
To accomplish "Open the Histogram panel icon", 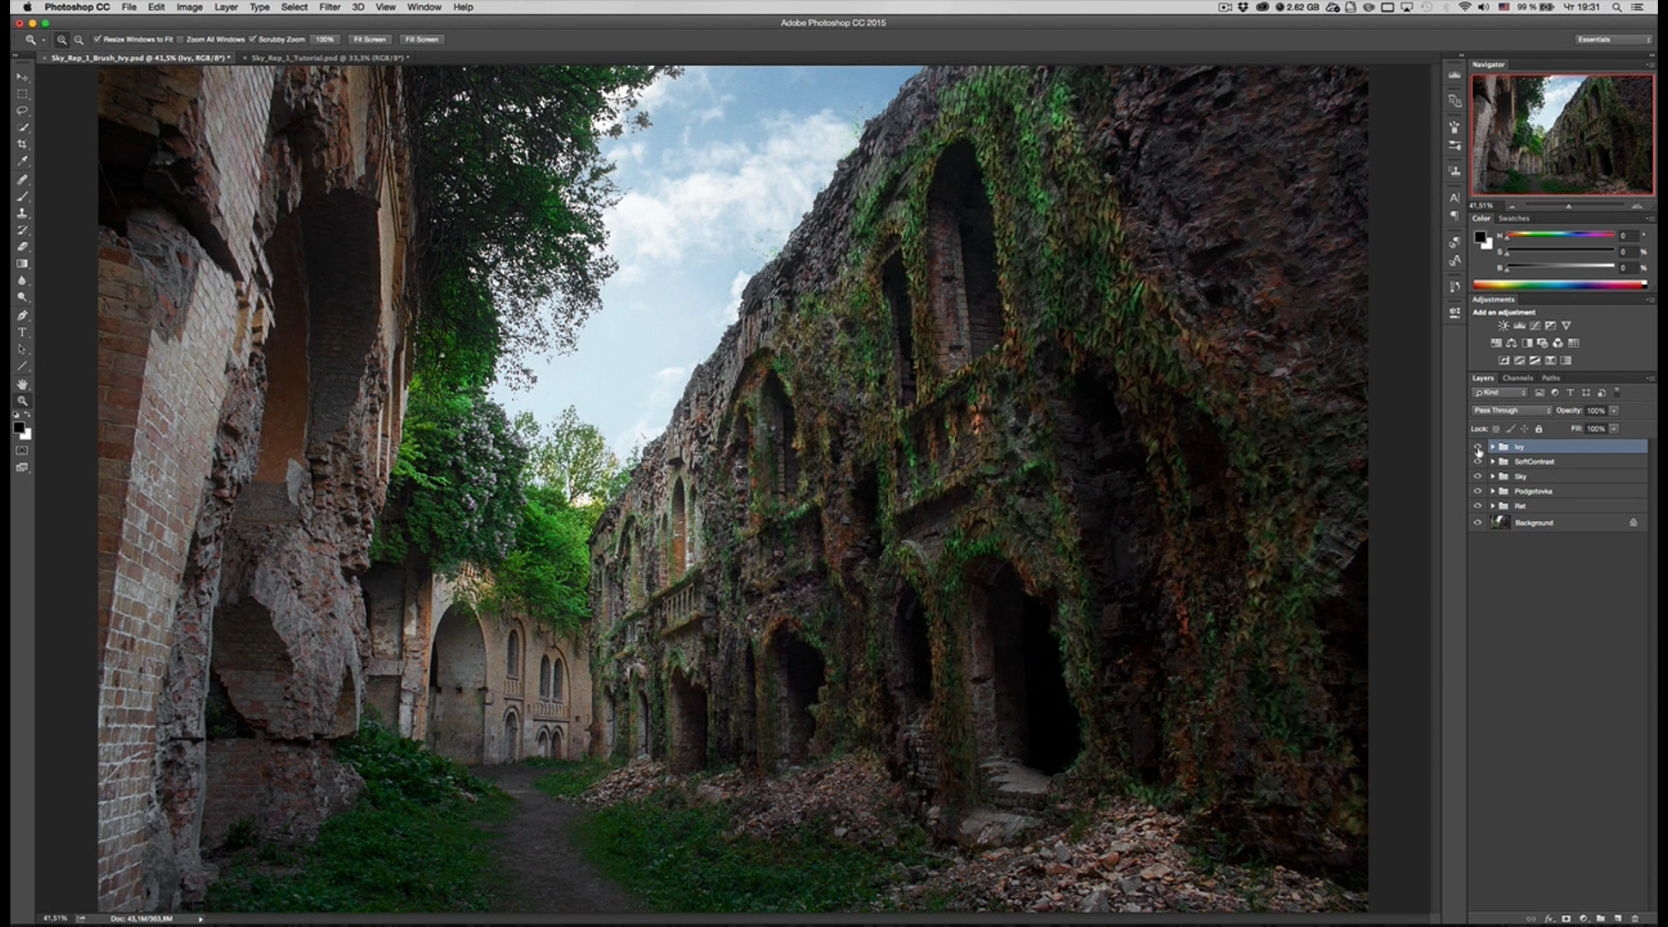I will 1455,75.
